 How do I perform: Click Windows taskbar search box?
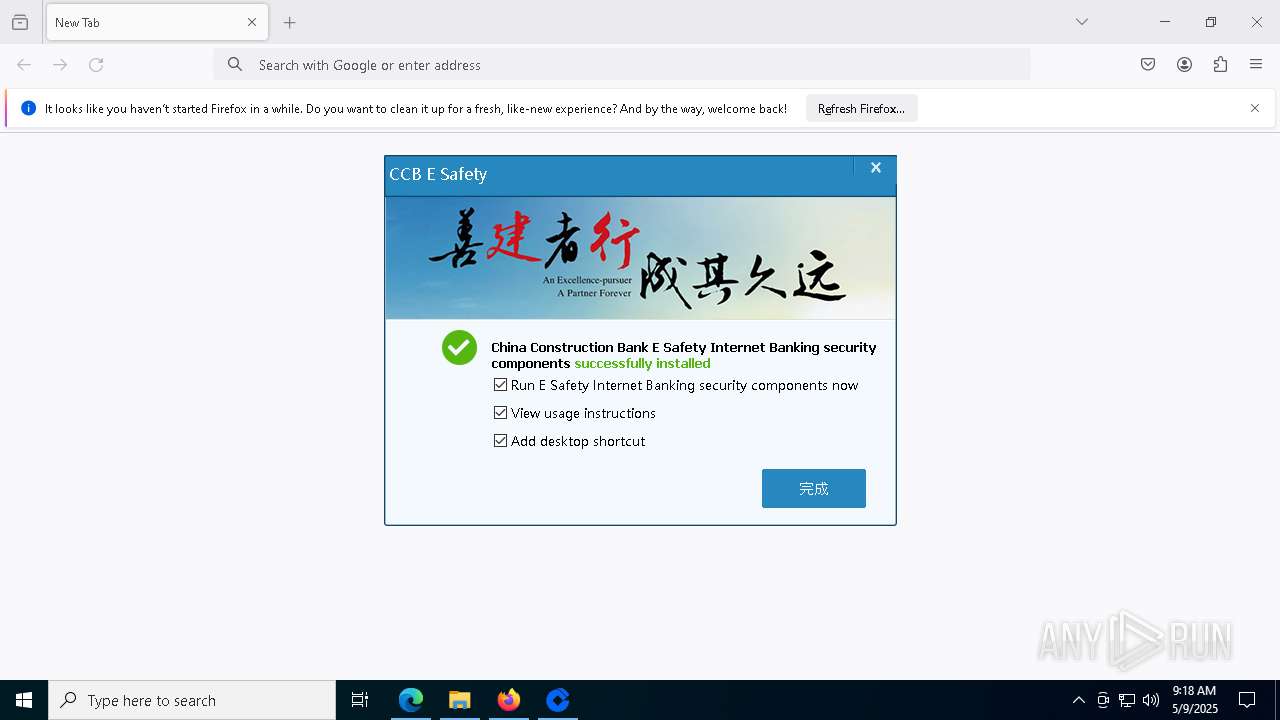coord(192,700)
